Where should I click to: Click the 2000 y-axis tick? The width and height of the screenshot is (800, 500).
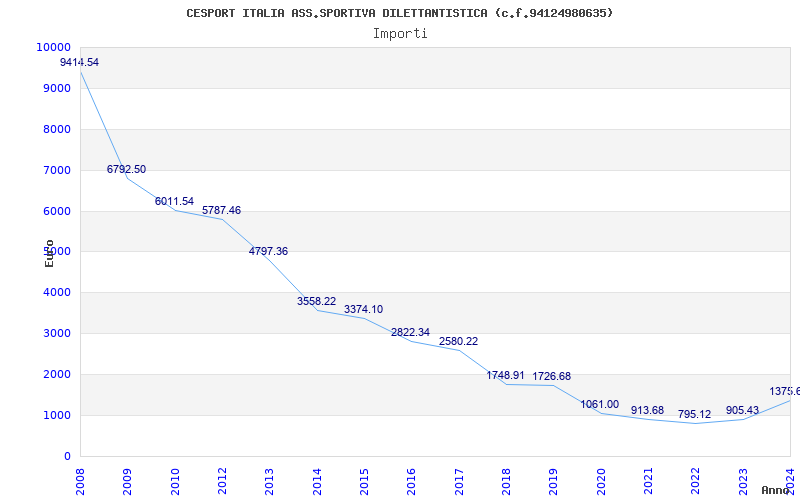[x=57, y=374]
